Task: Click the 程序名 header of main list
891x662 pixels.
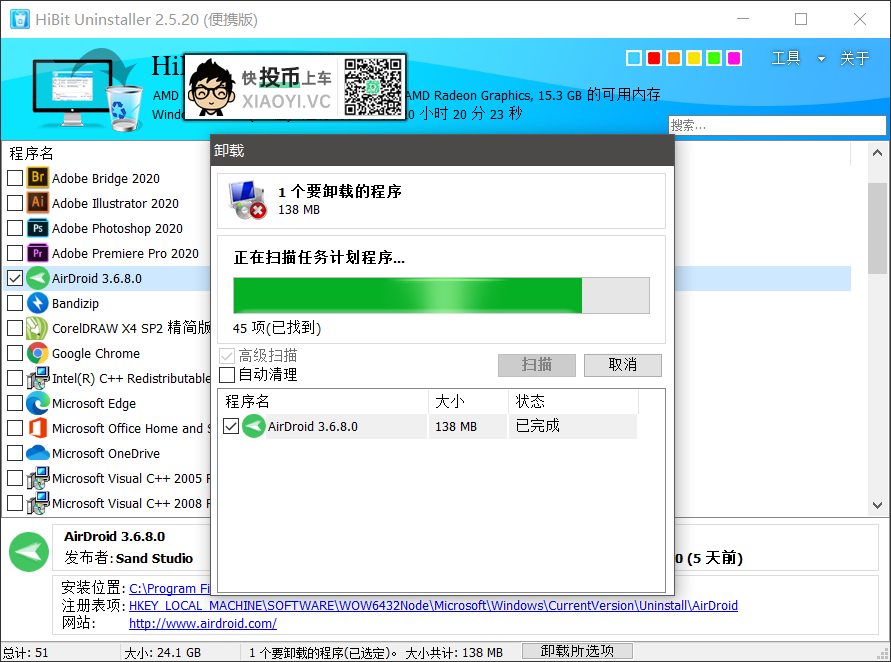Action: [31, 153]
